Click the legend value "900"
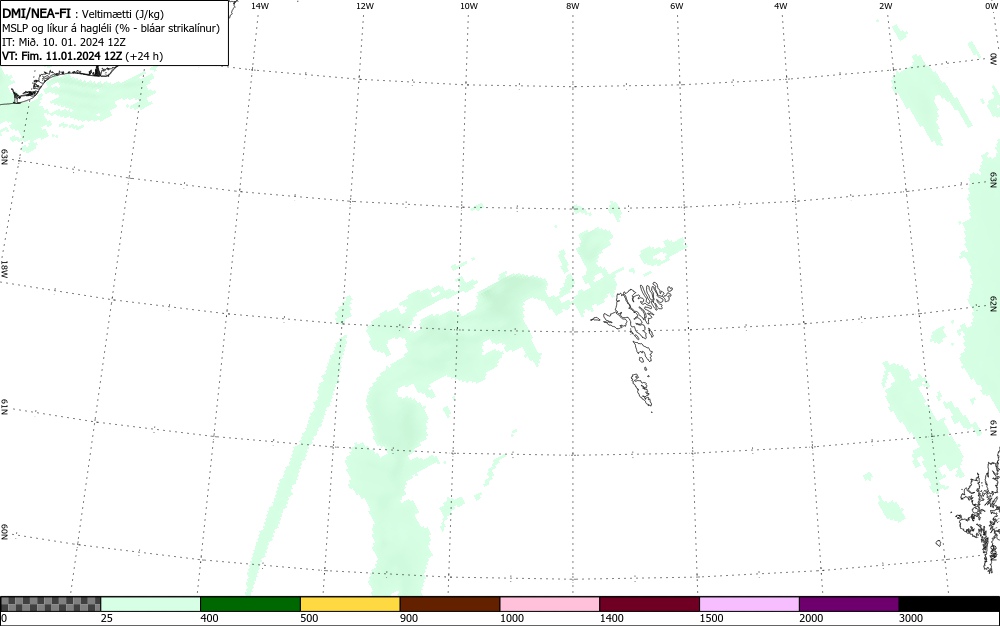 pyautogui.click(x=409, y=618)
